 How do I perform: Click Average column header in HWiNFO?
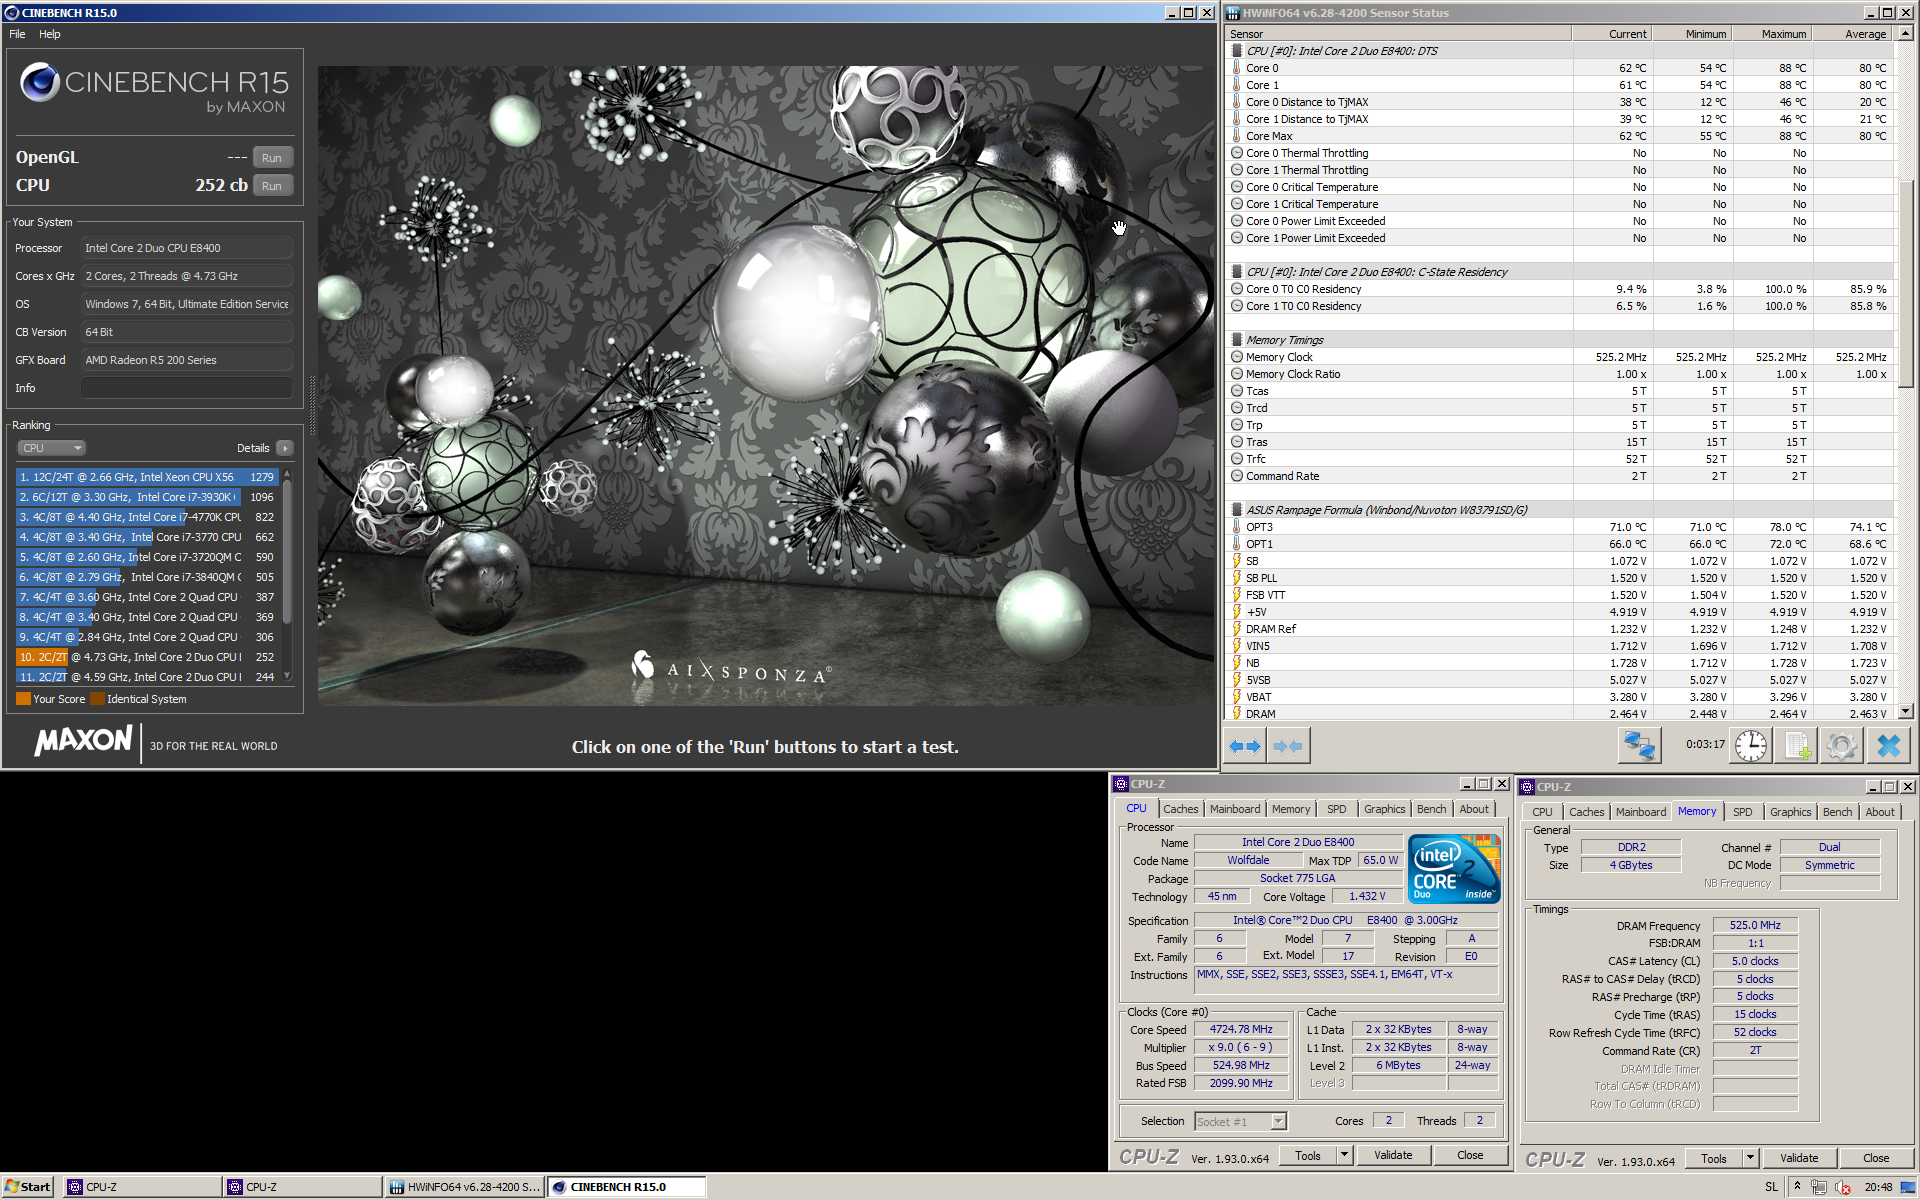coord(1853,34)
